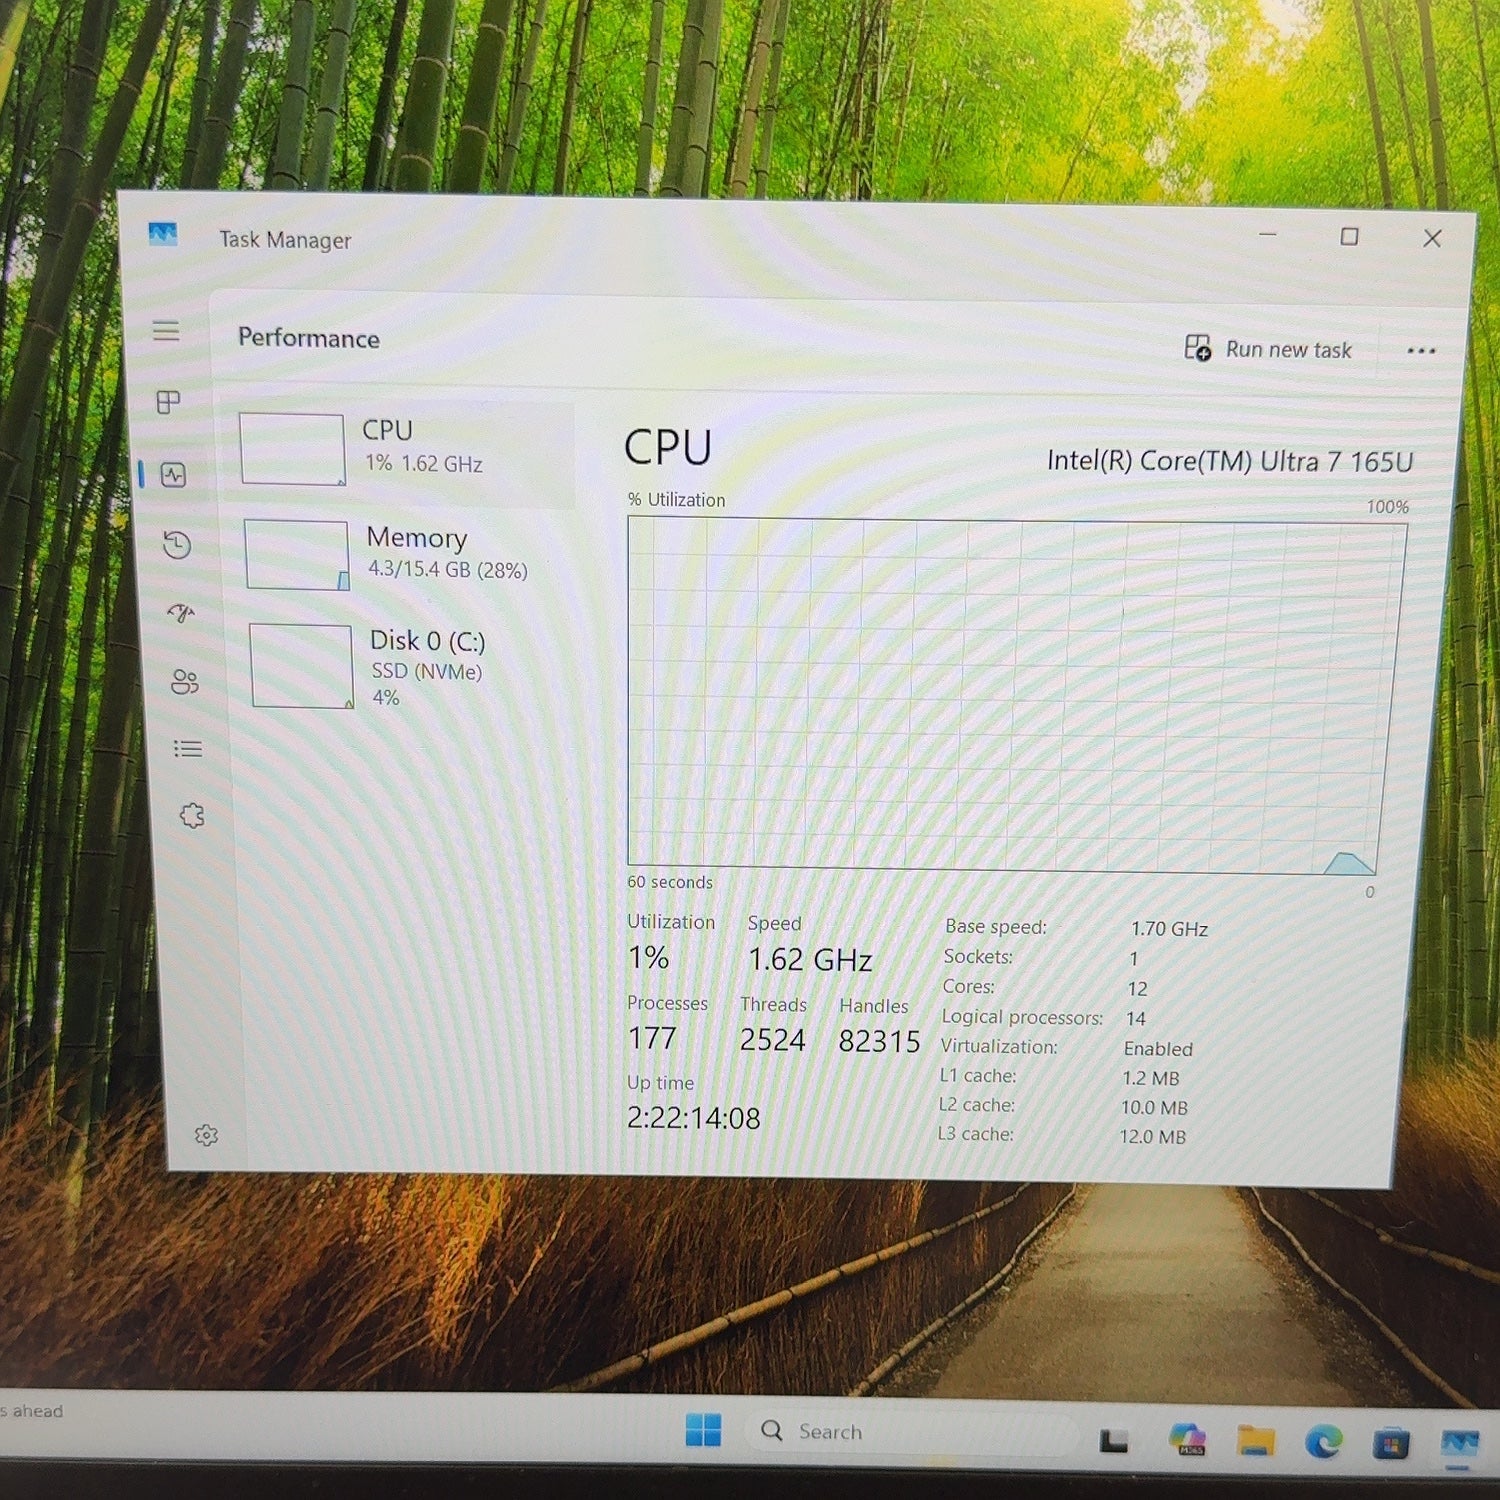Click the 60 seconds graph label
Image resolution: width=1500 pixels, height=1500 pixels.
(x=670, y=882)
